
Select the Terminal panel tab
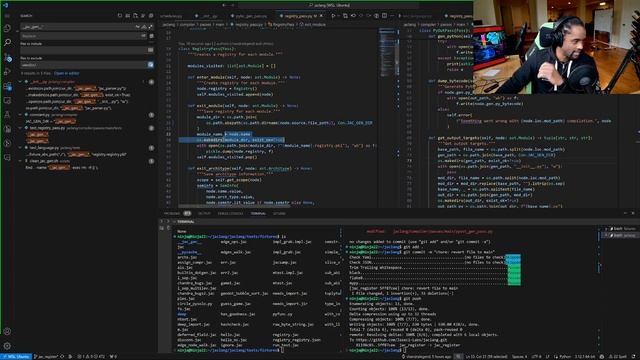pyautogui.click(x=258, y=213)
